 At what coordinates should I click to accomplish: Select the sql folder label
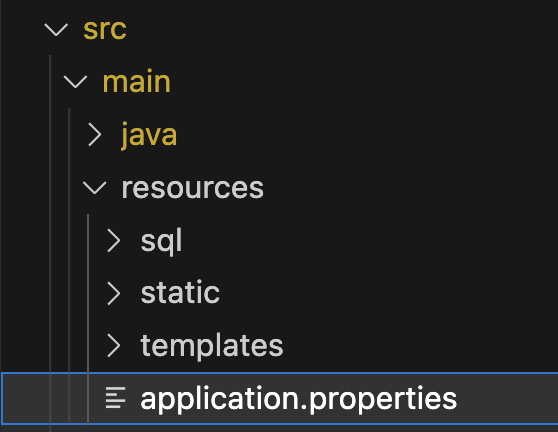(x=162, y=242)
